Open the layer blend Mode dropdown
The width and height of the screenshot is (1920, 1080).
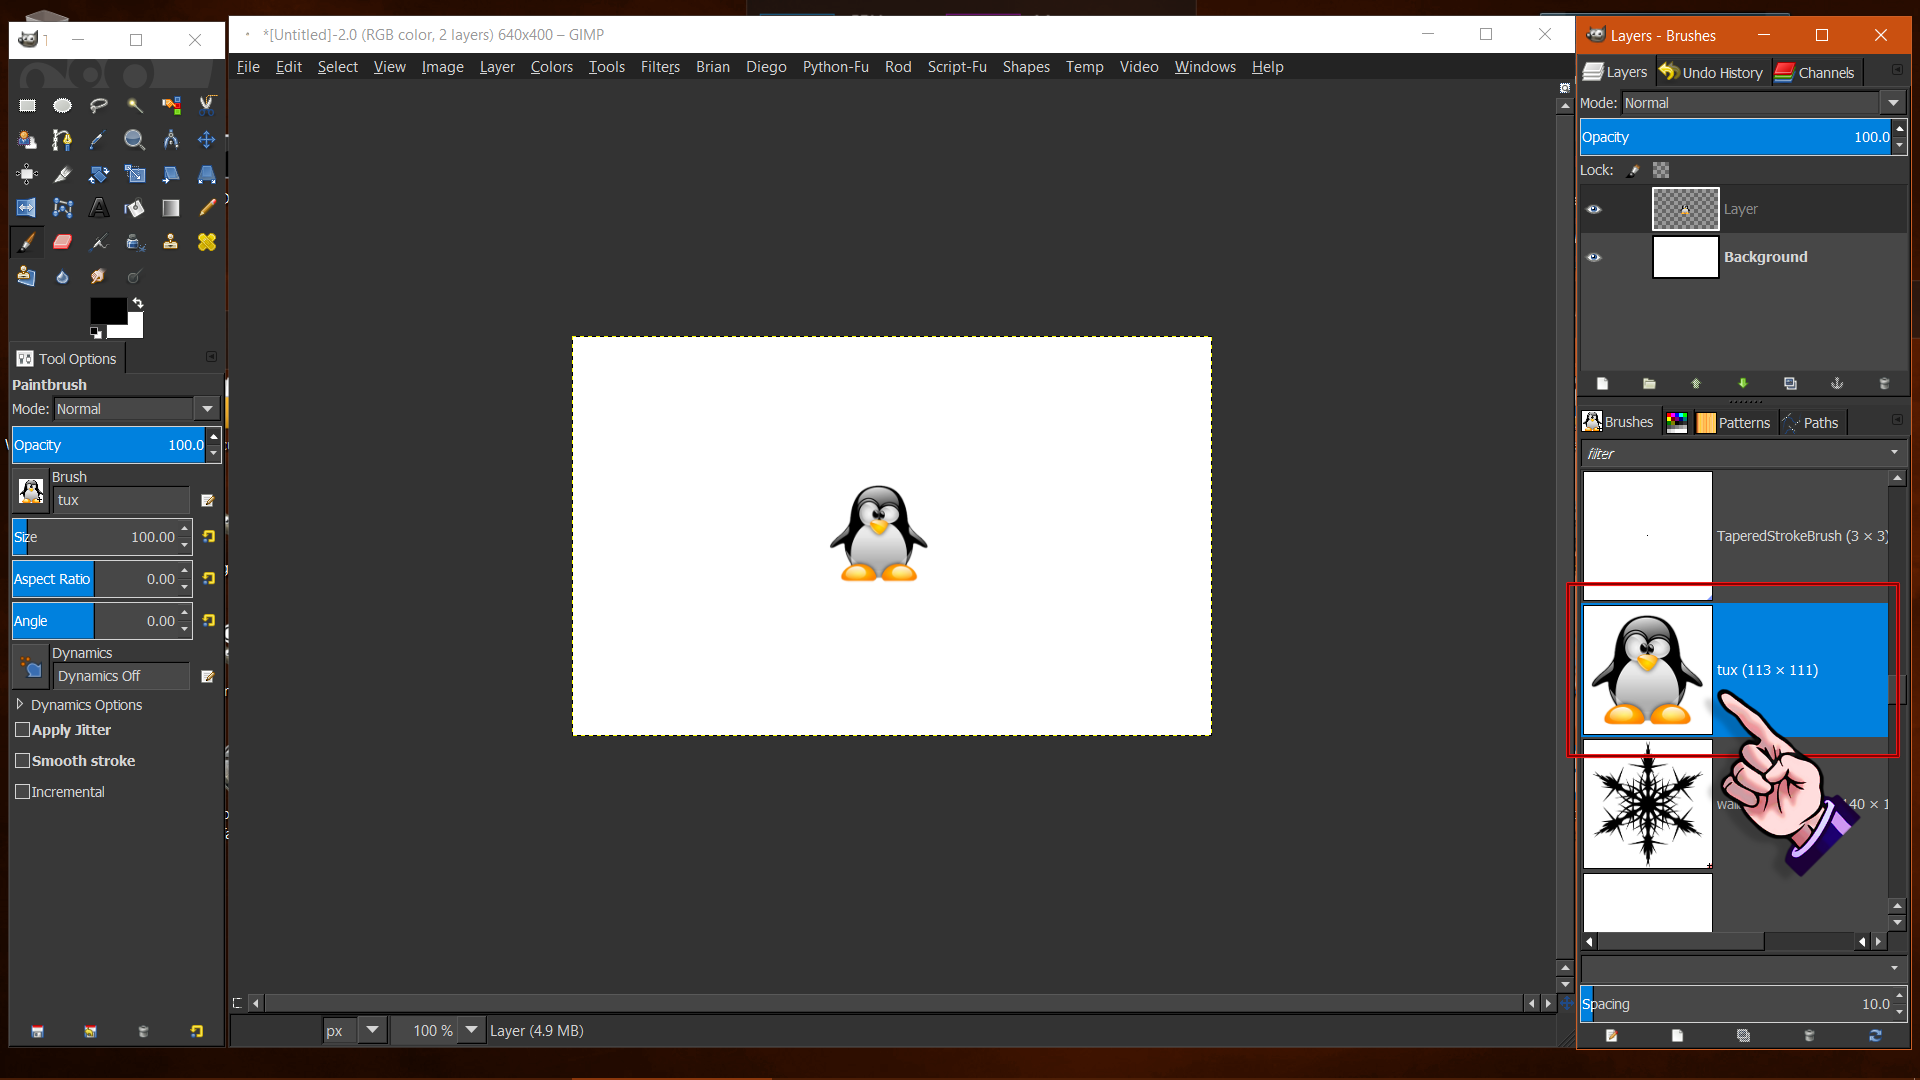click(1893, 102)
